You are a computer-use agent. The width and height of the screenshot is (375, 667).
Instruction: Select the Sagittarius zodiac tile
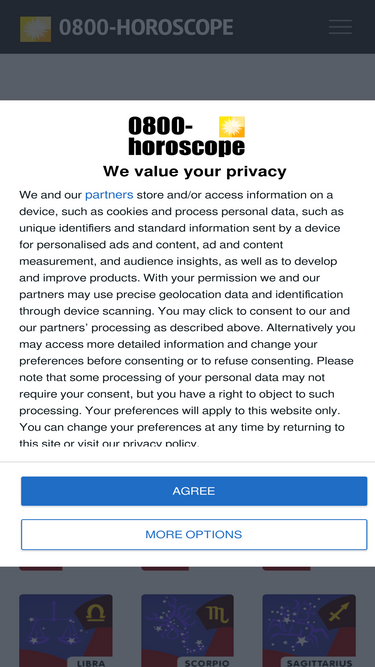click(309, 630)
